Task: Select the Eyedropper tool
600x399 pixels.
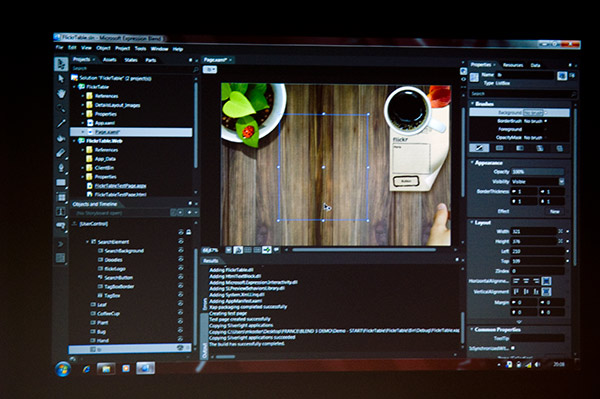Action: (x=61, y=123)
